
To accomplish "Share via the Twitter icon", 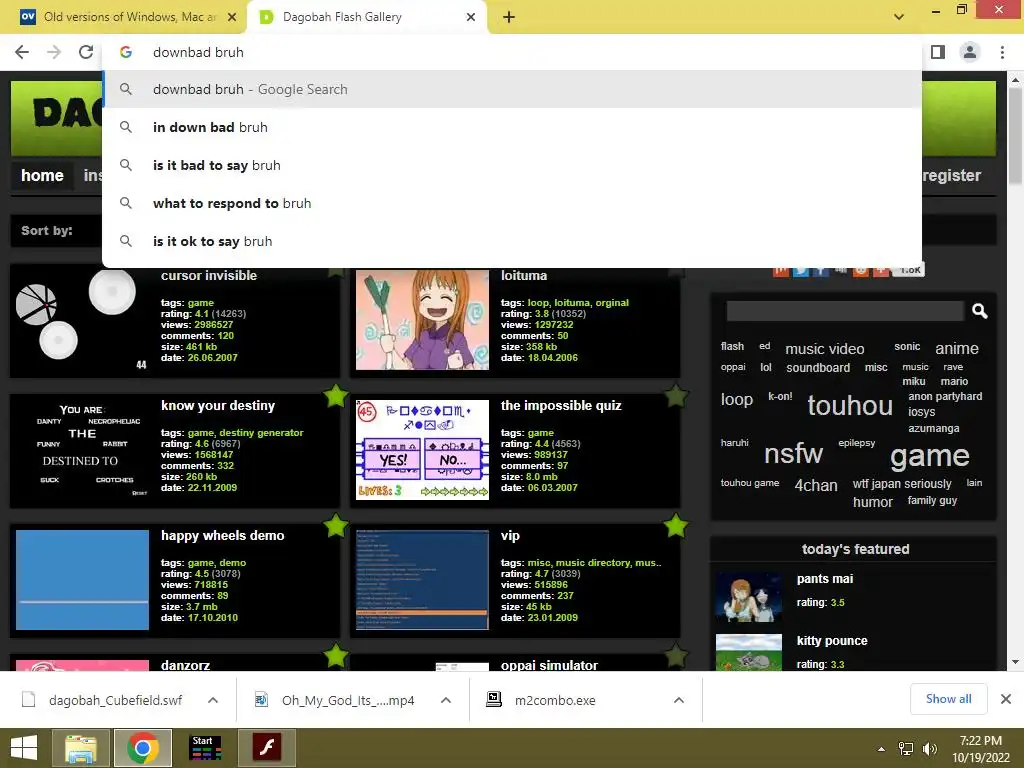I will click(801, 270).
